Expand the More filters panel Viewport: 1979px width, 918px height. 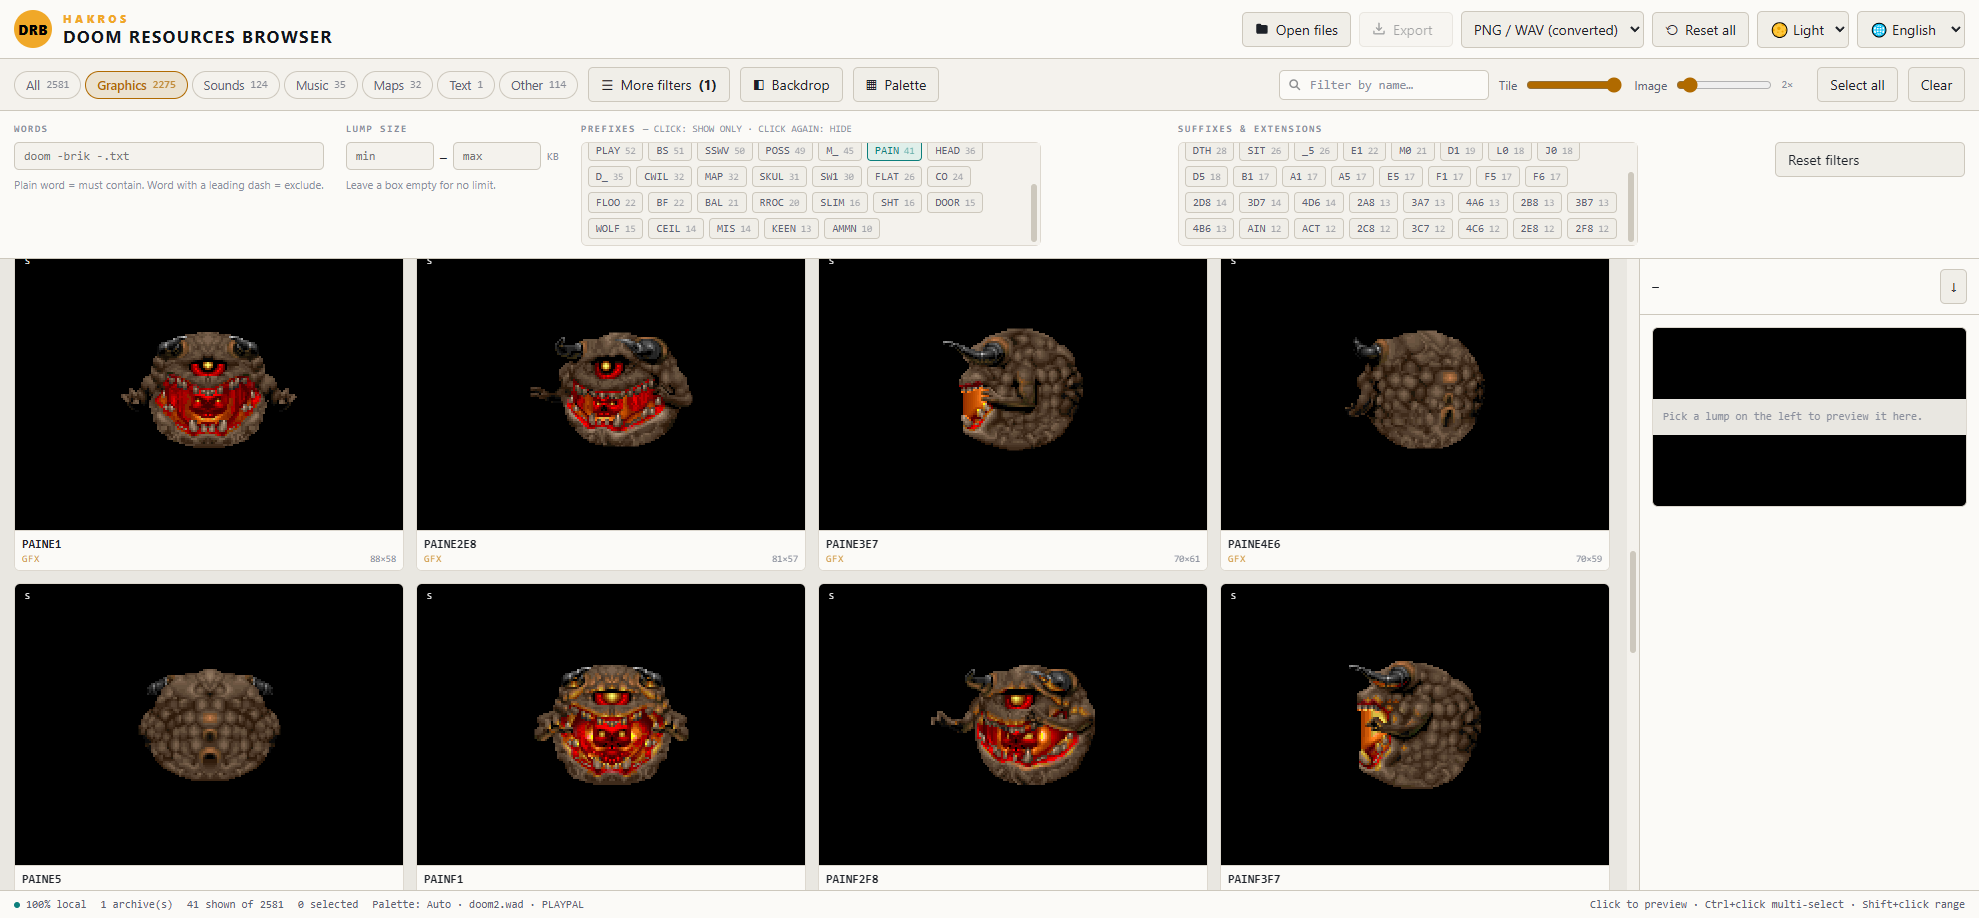659,85
